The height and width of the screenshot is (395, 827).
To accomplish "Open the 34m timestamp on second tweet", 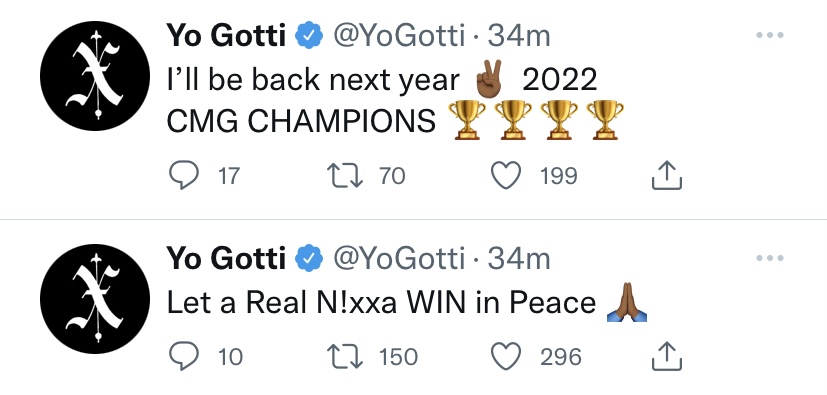I will pos(518,259).
